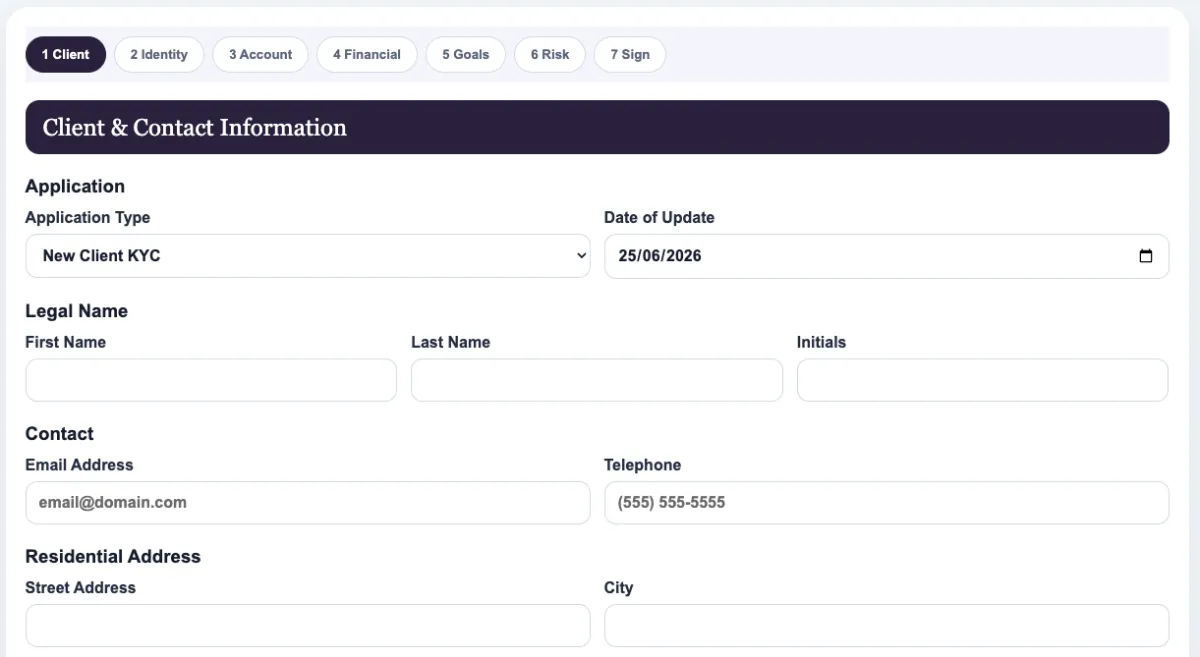1200x657 pixels.
Task: Open the 3 Account step
Action: (260, 55)
